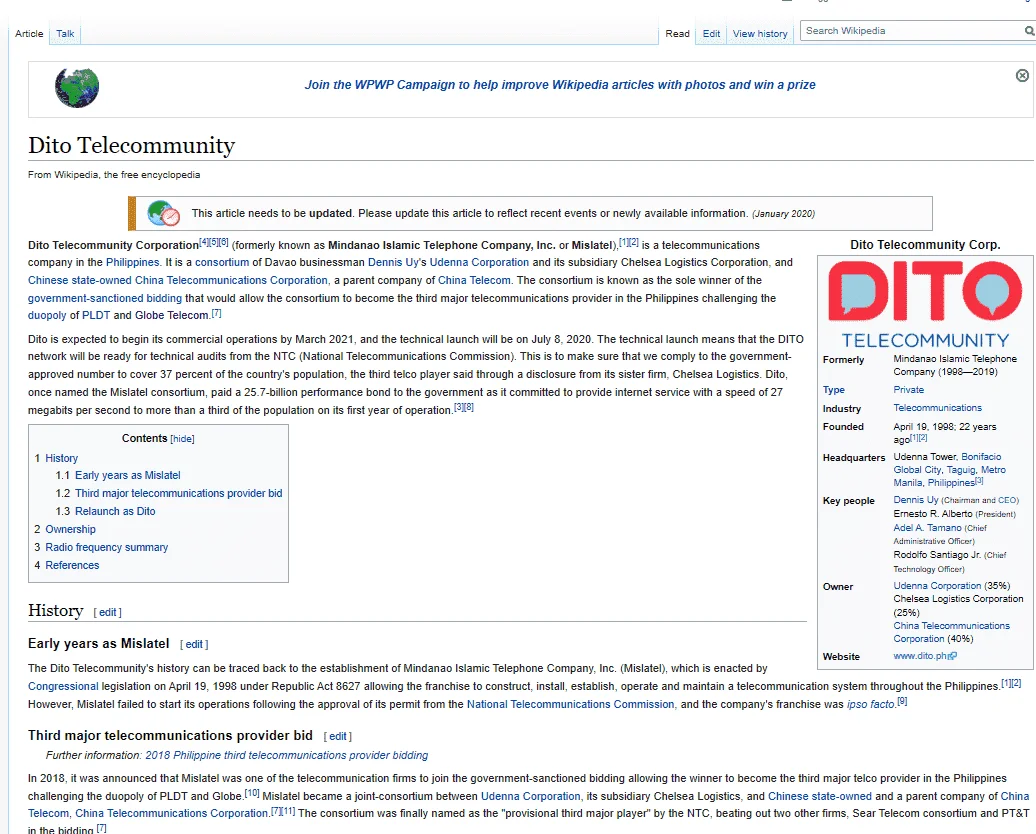Open the PLDT link
1036x834 pixels.
tap(96, 315)
